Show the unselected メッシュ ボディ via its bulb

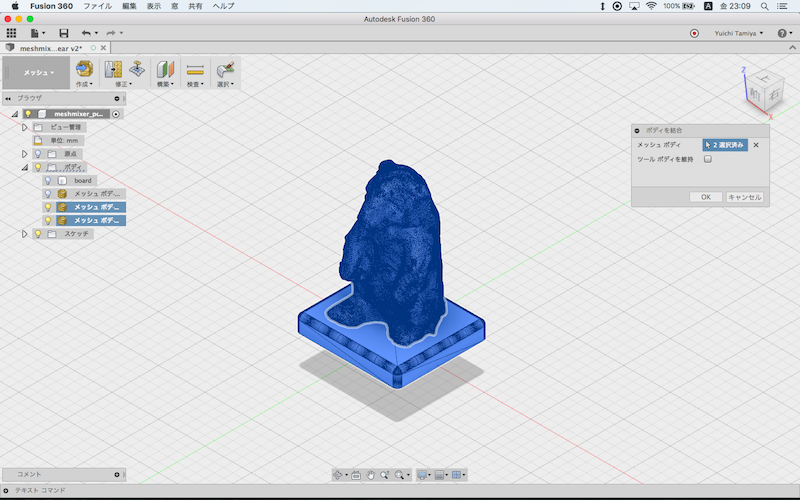(48, 193)
